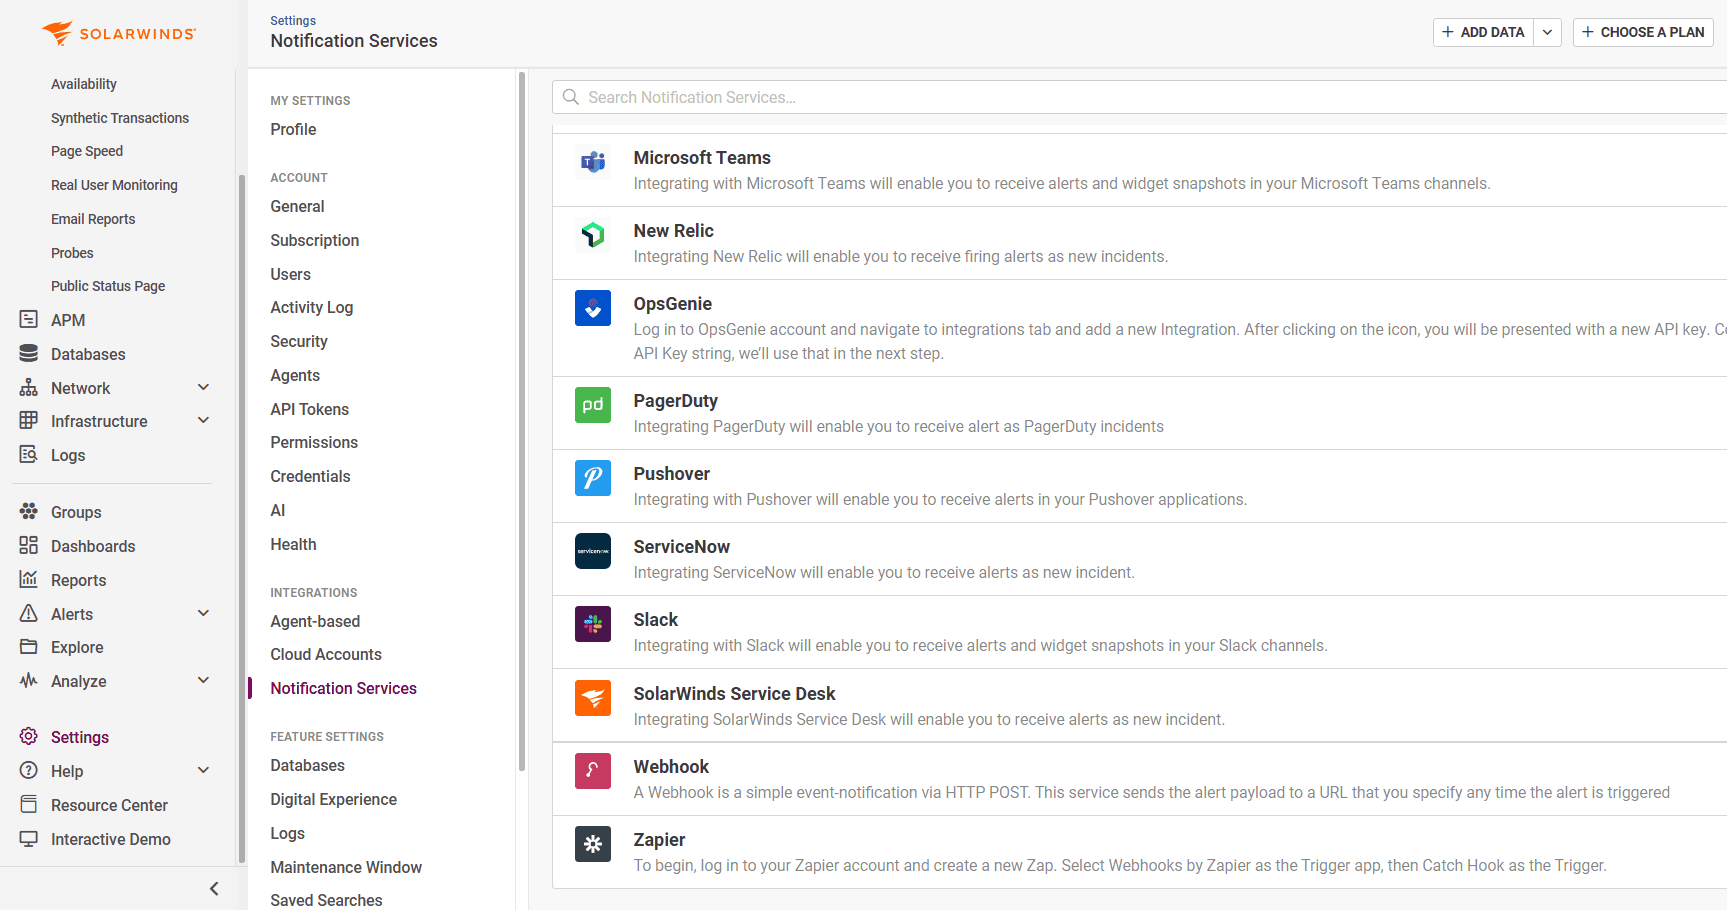Image resolution: width=1727 pixels, height=910 pixels.
Task: Click the Search Notification Services field
Action: click(900, 97)
